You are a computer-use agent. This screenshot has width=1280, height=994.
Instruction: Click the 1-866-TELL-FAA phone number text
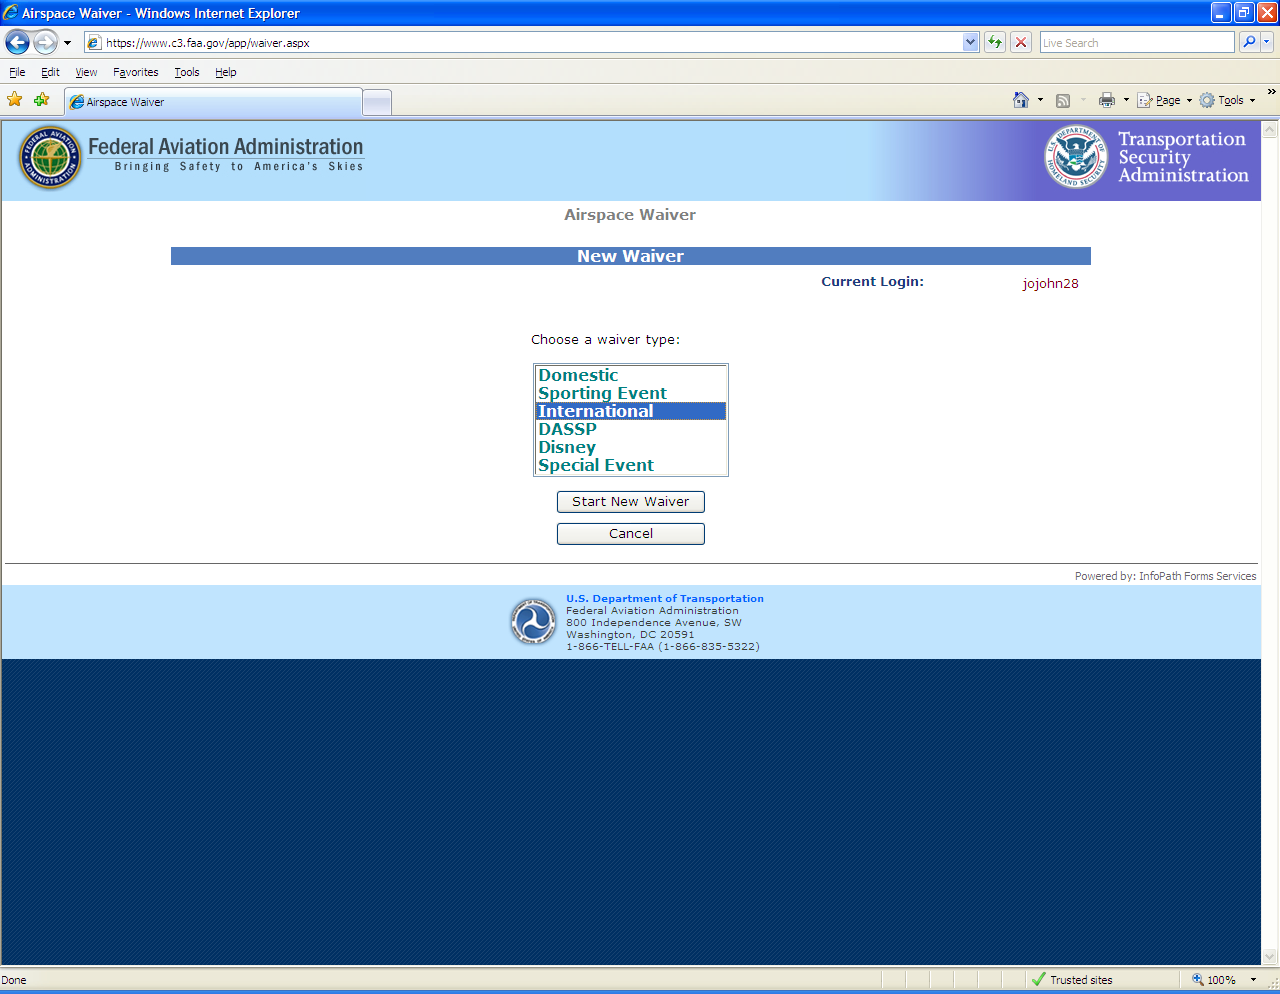663,647
